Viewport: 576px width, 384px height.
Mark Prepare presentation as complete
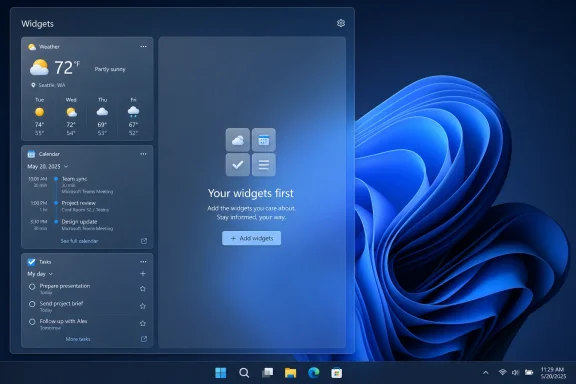(x=32, y=287)
